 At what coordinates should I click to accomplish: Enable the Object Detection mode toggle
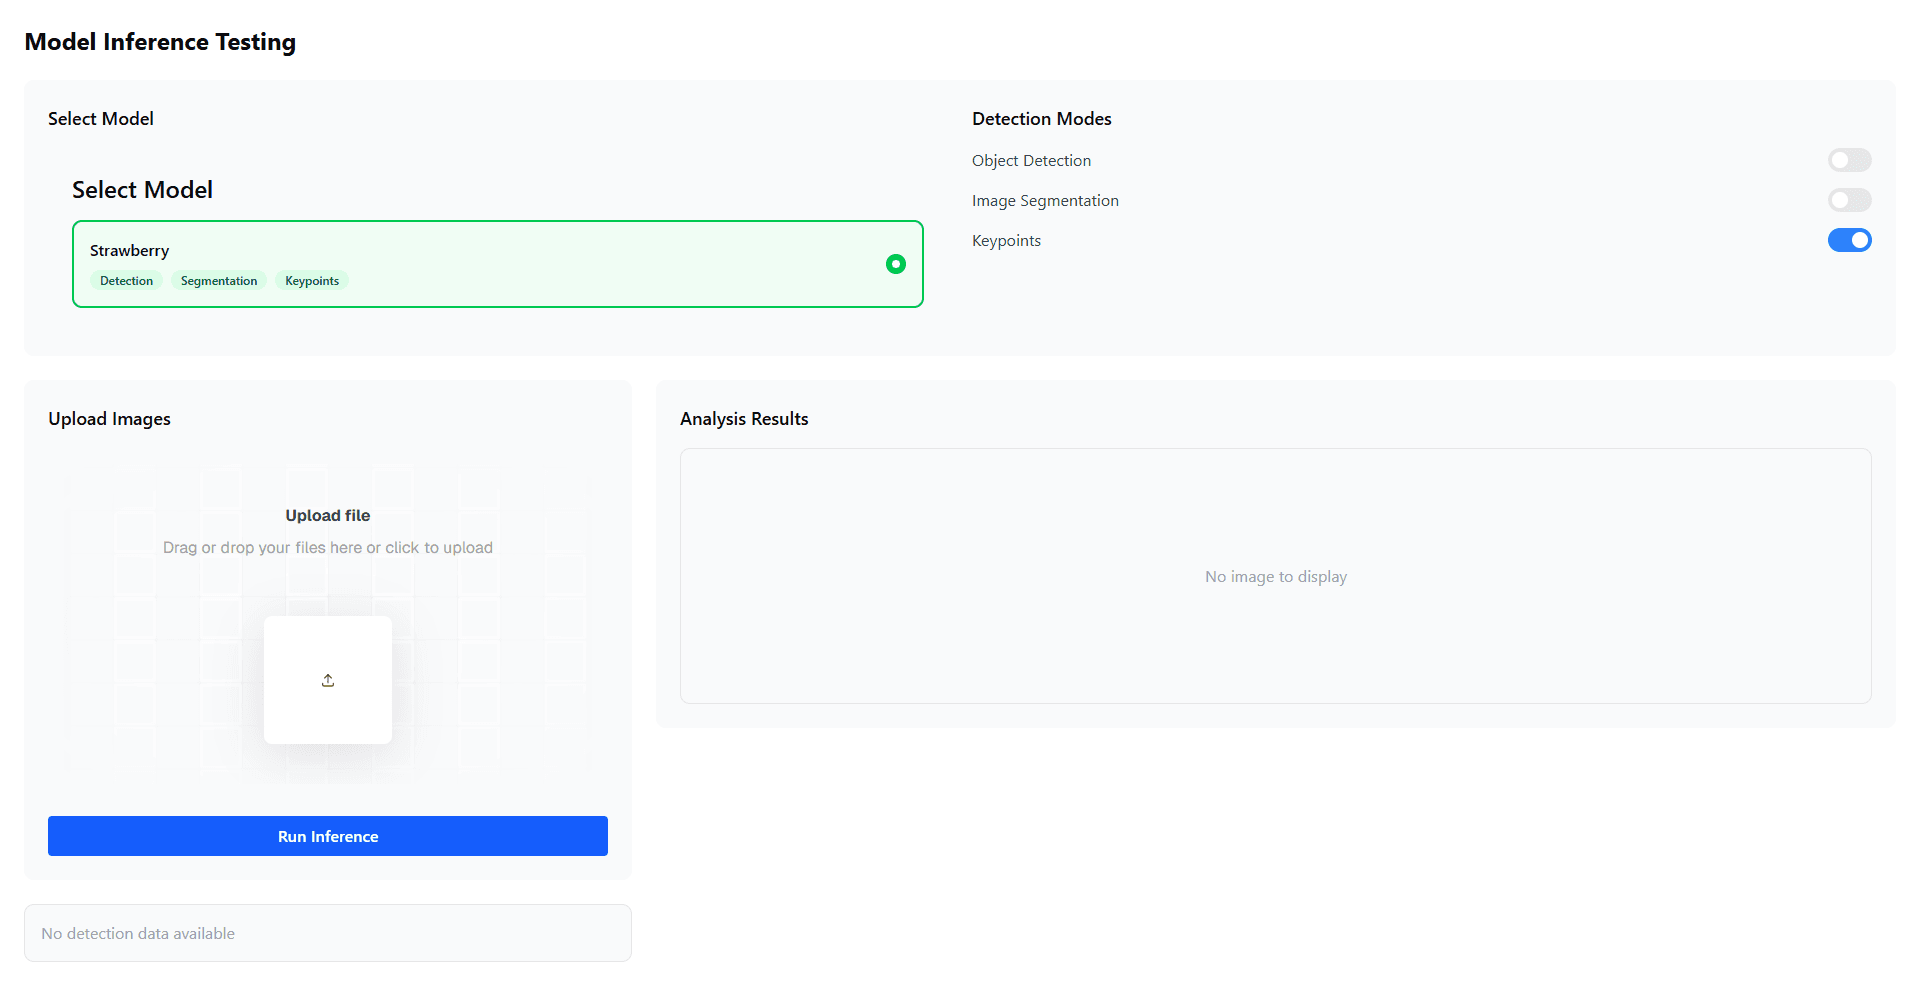tap(1849, 160)
